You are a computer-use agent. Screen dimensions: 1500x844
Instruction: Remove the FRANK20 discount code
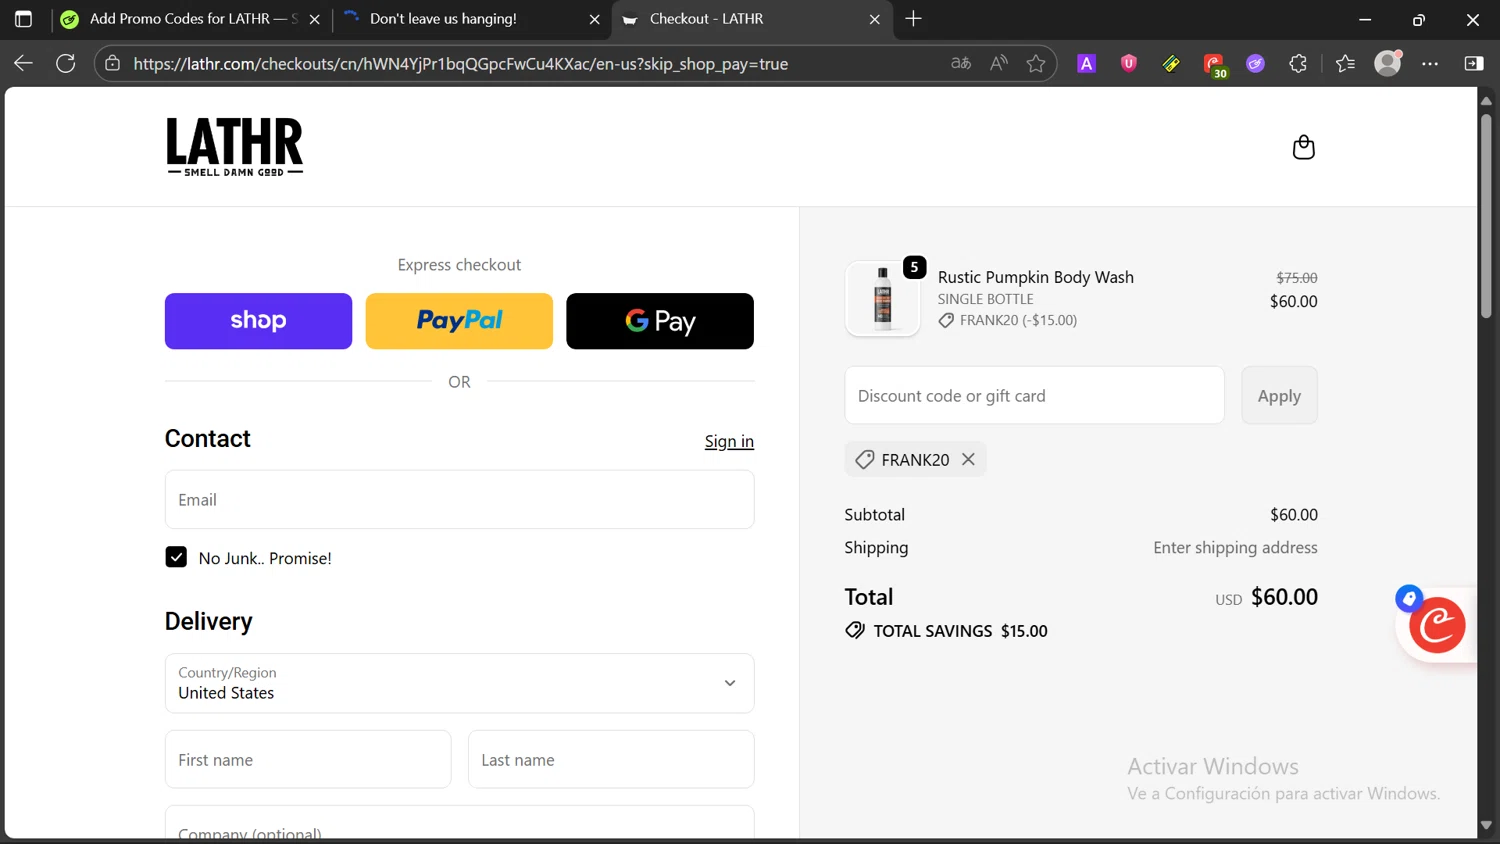(968, 459)
